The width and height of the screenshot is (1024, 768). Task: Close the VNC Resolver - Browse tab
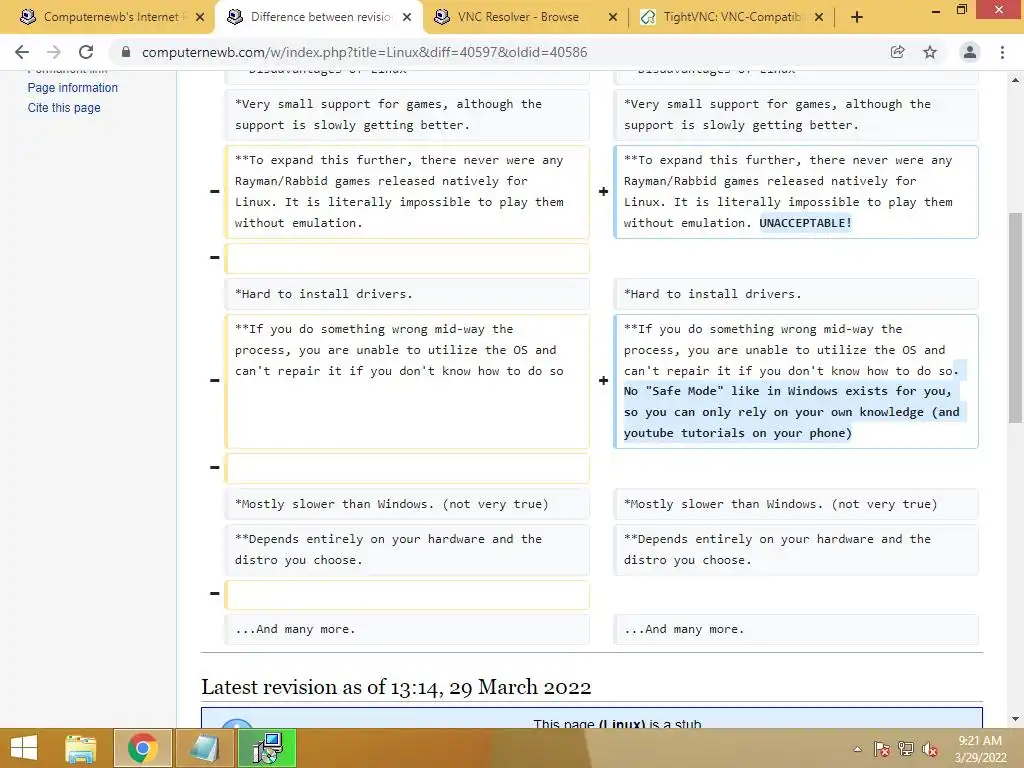(x=613, y=17)
